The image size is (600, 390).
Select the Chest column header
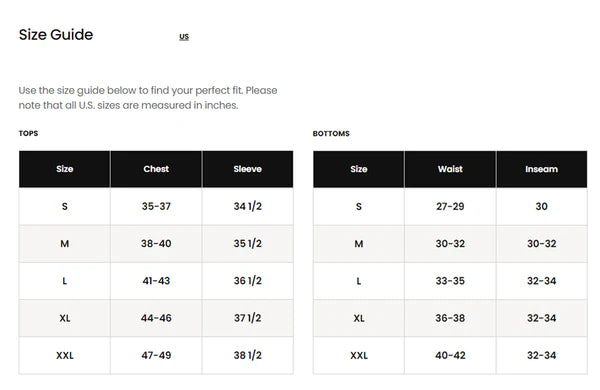[x=156, y=169]
